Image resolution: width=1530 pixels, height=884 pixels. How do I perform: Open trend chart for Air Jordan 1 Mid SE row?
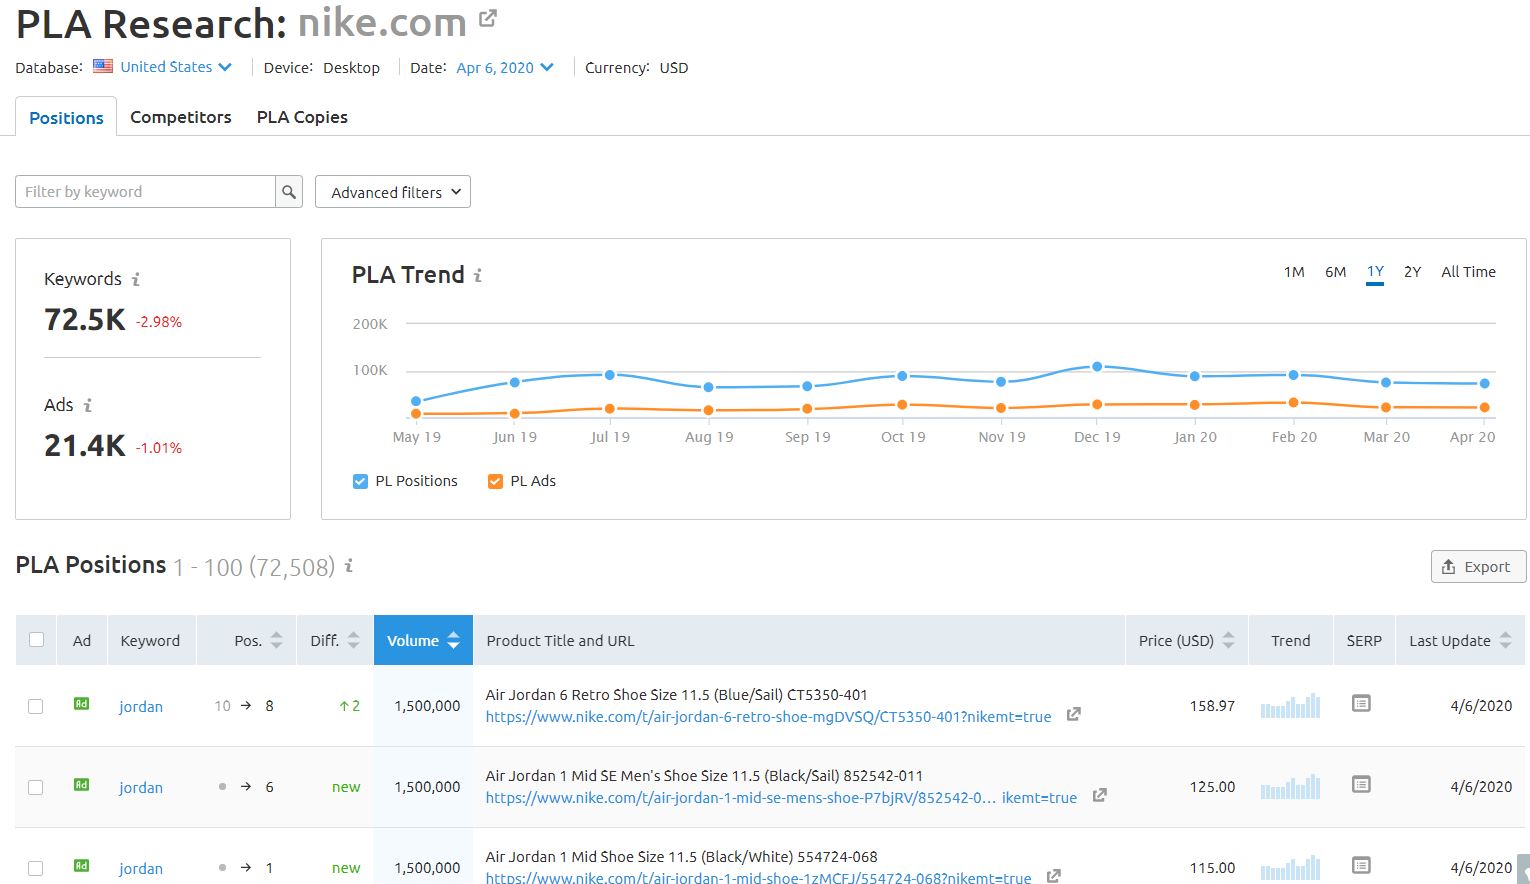click(x=1290, y=787)
